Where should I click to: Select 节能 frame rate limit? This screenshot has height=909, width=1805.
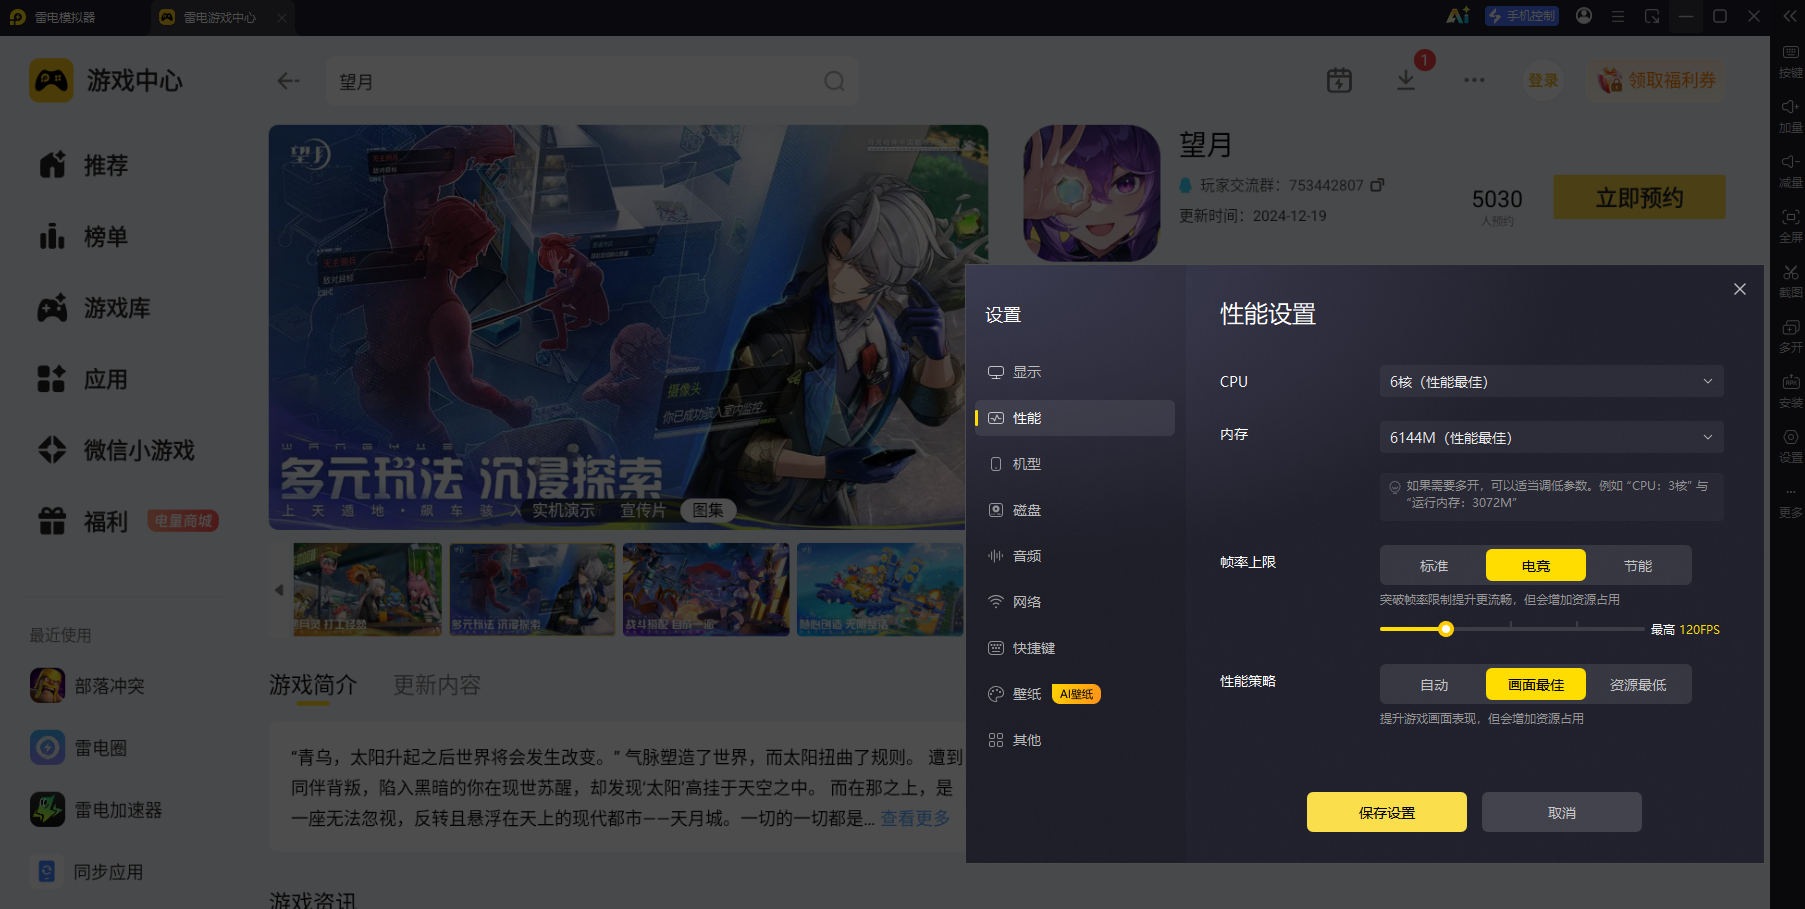[x=1638, y=565]
